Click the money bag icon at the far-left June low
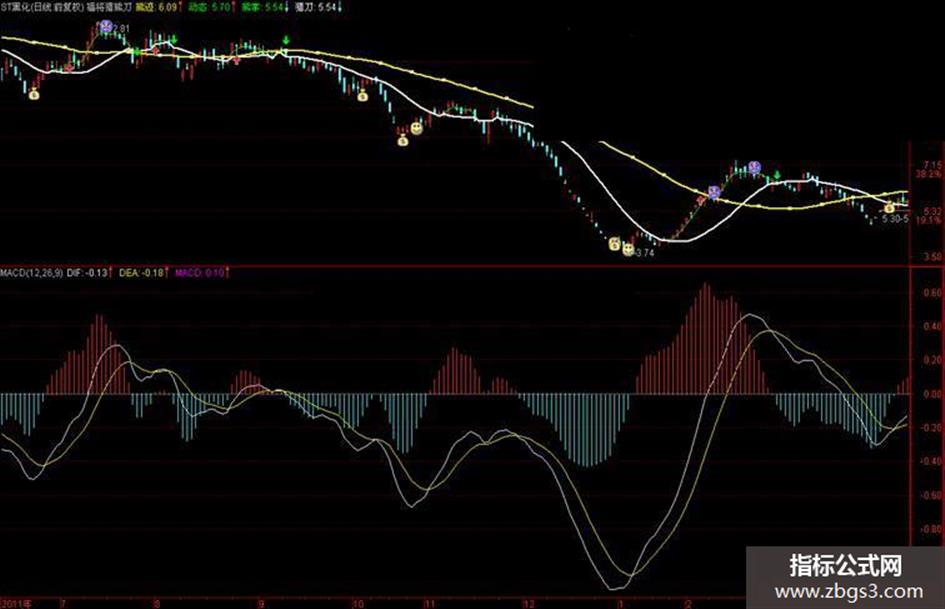This screenshot has width=945, height=609. tap(34, 93)
